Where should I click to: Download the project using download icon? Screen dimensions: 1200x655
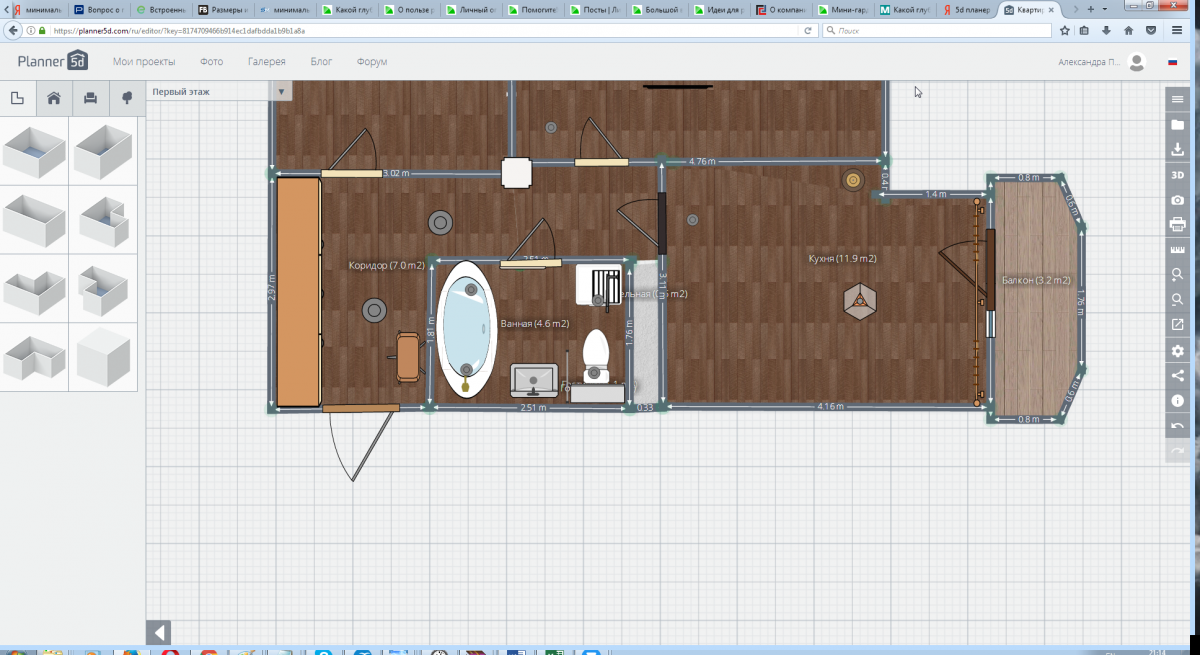[x=1177, y=150]
